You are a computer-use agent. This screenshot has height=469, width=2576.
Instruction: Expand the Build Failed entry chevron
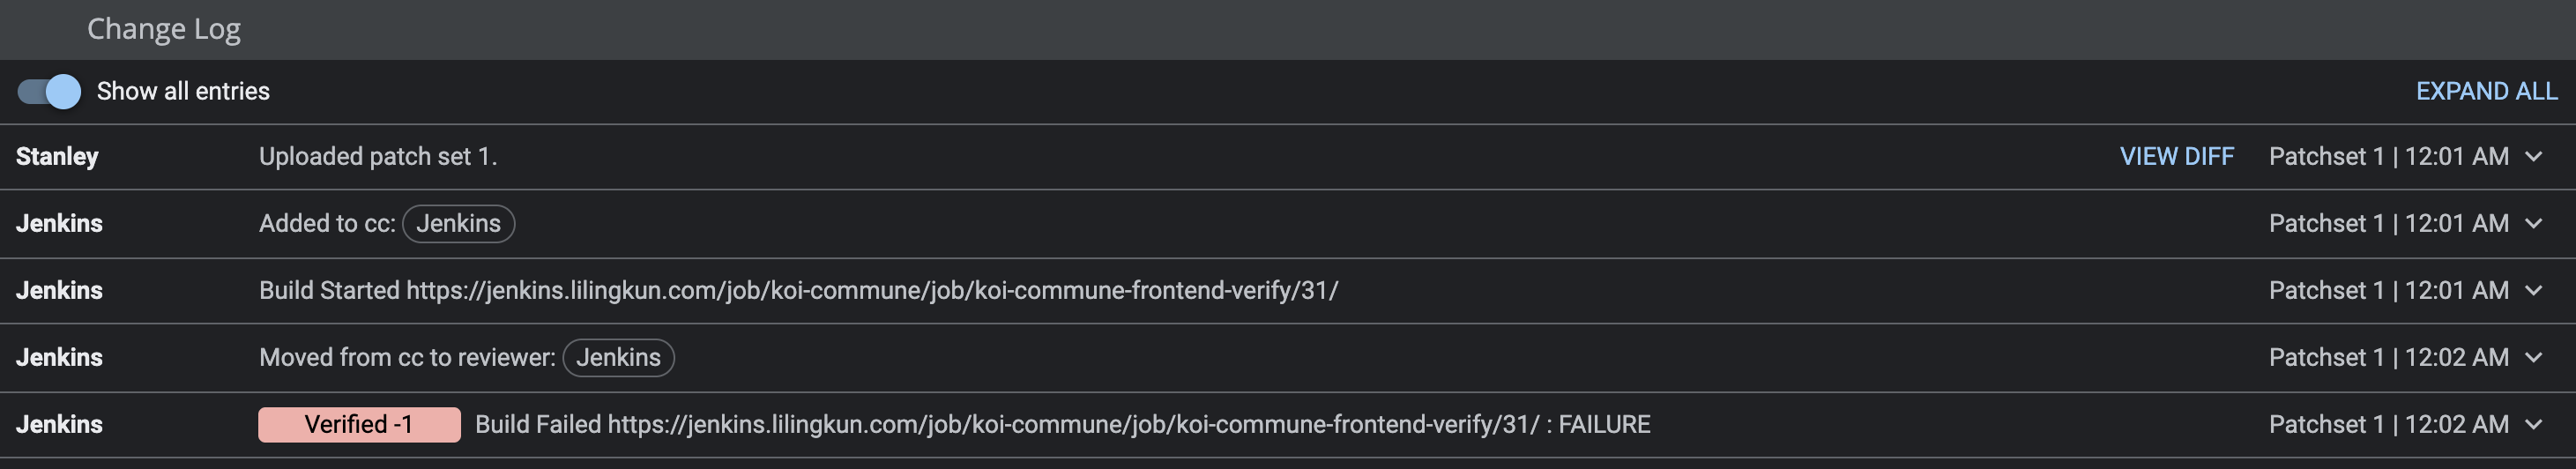click(2533, 425)
